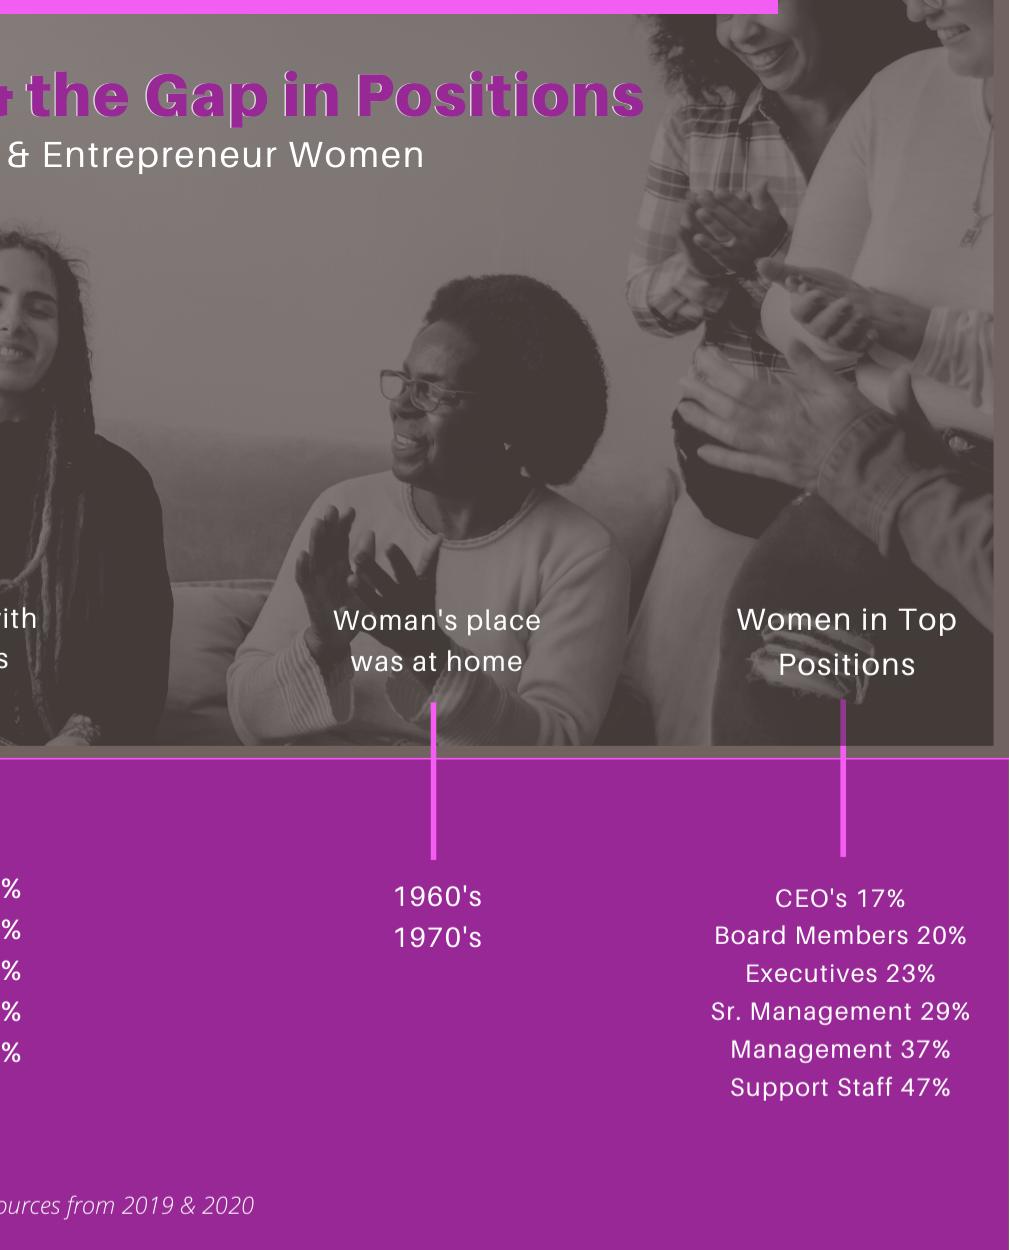Select the 'Women in Top Positions' label

click(846, 642)
